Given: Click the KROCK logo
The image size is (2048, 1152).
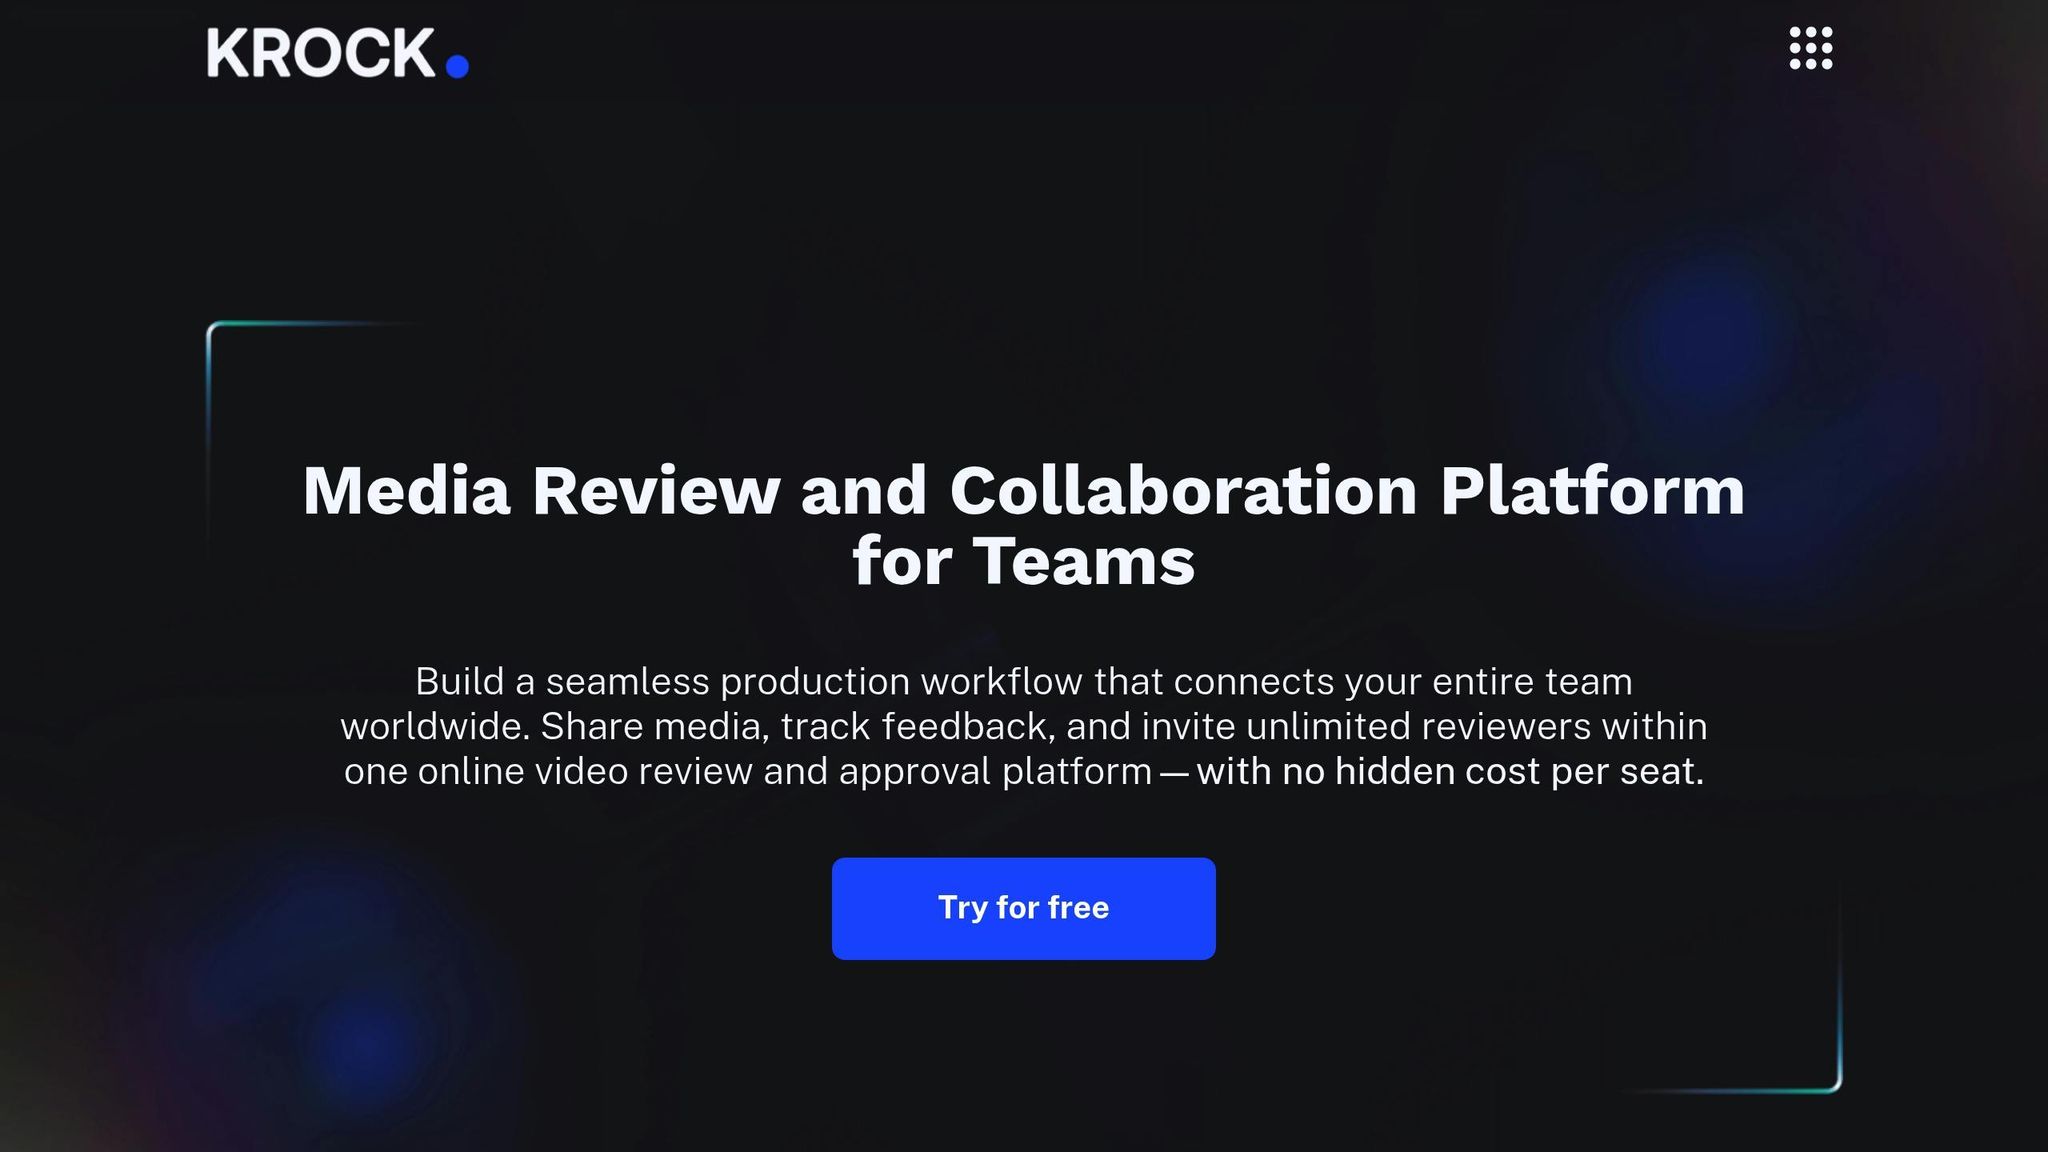Looking at the screenshot, I should pyautogui.click(x=338, y=53).
